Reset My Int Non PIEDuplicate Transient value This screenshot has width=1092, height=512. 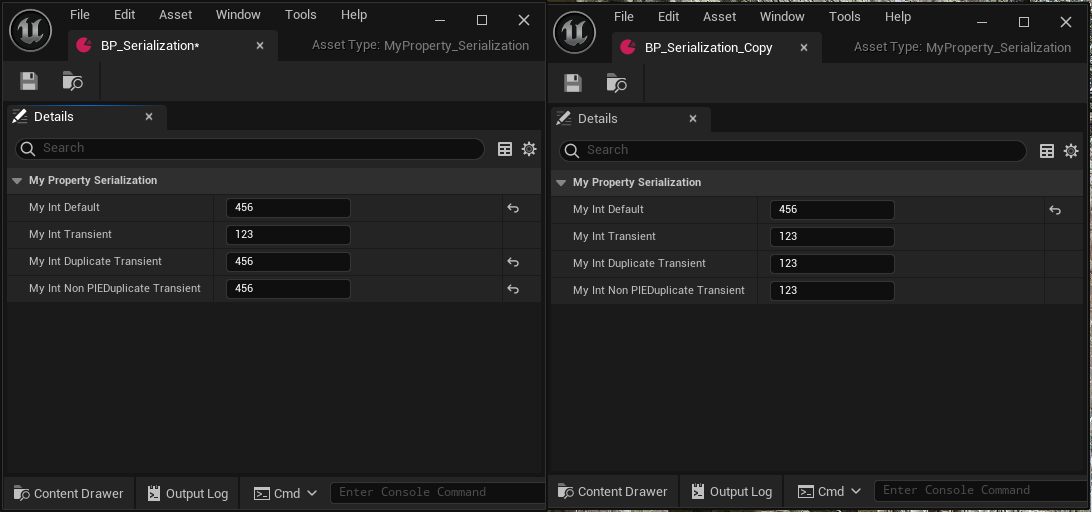click(513, 289)
